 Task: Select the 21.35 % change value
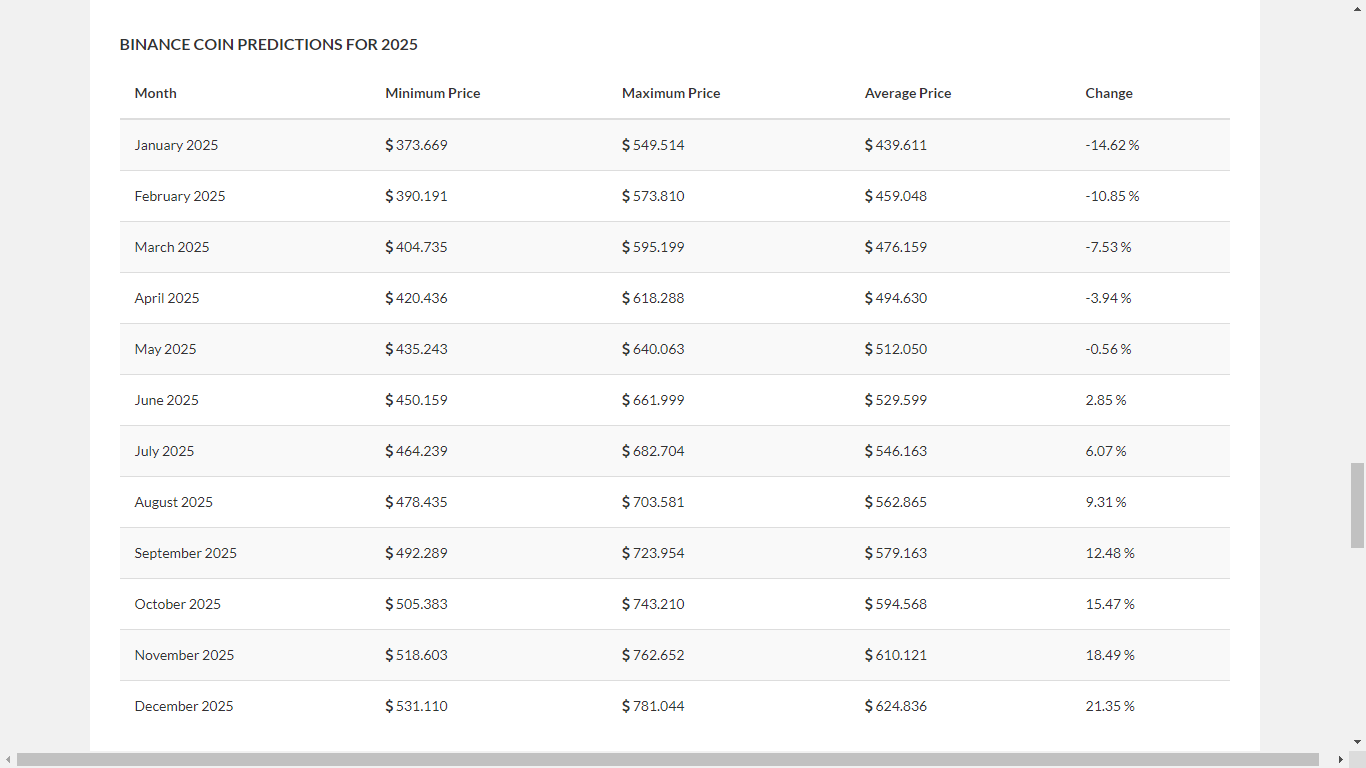(x=1110, y=706)
